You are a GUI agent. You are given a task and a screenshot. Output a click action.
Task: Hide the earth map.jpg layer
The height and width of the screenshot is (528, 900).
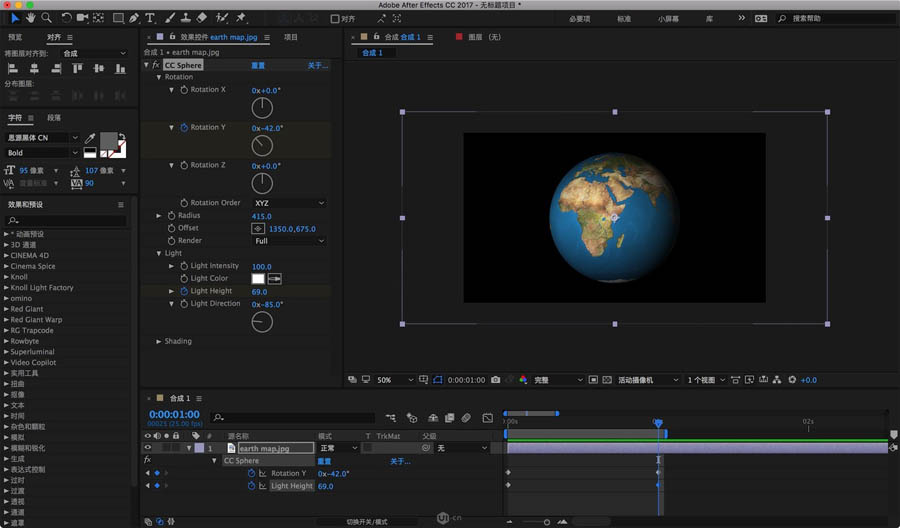[x=148, y=449]
